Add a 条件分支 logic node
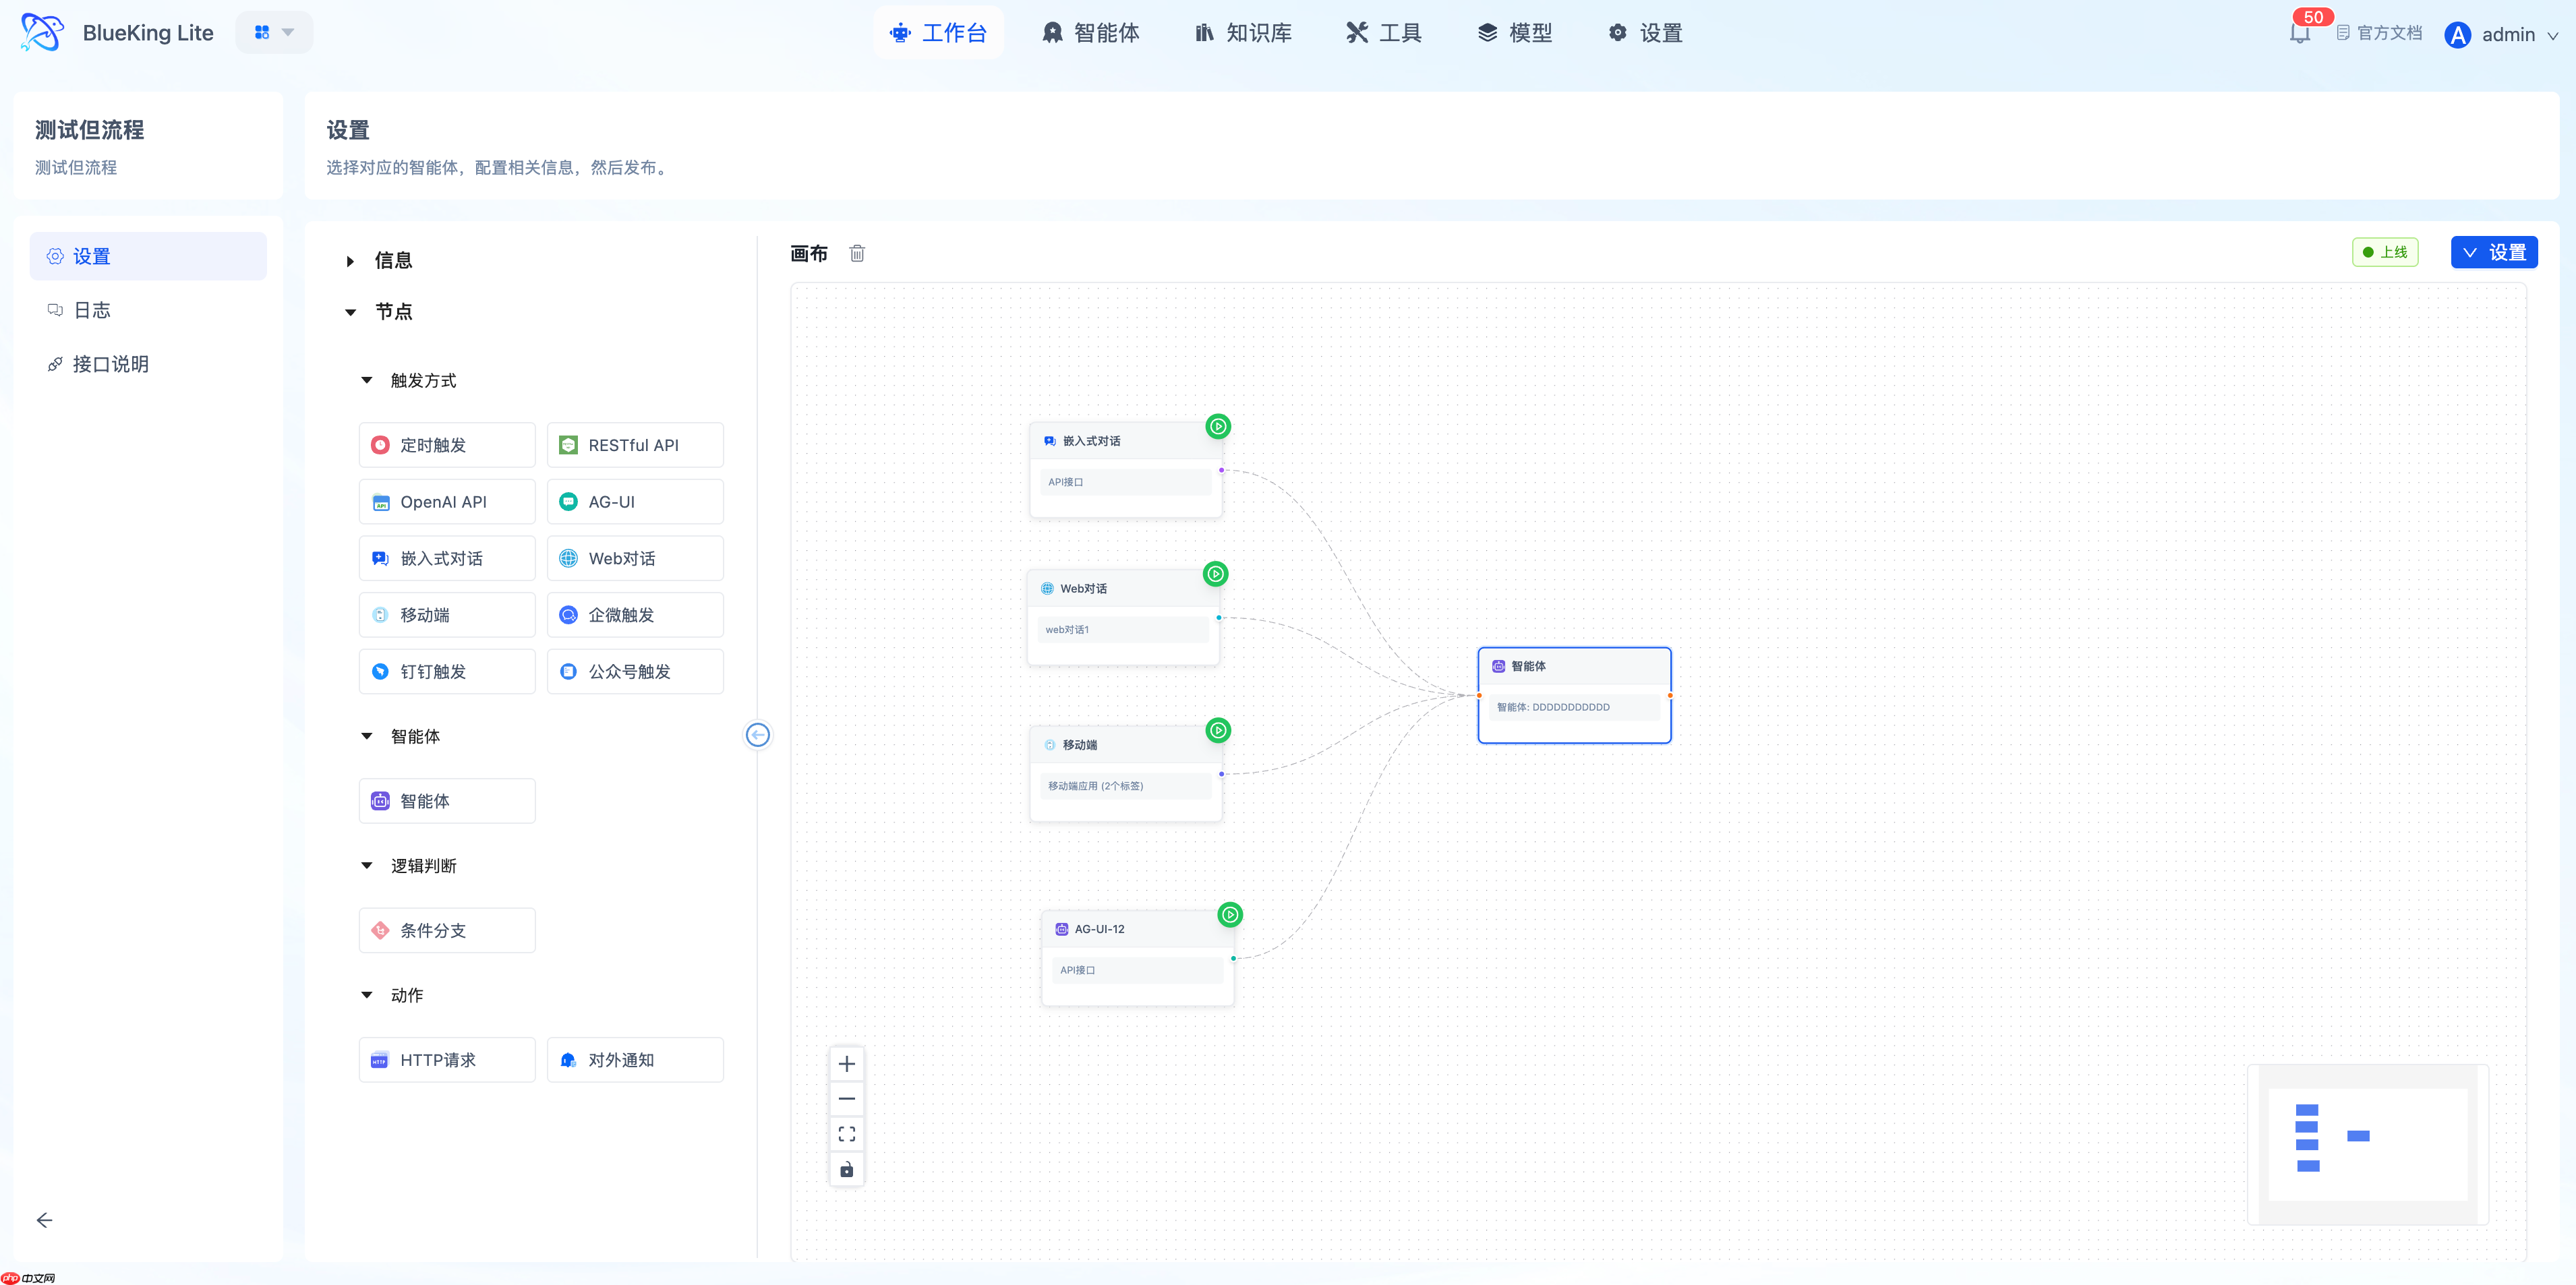Image resolution: width=2576 pixels, height=1285 pixels. [446, 929]
